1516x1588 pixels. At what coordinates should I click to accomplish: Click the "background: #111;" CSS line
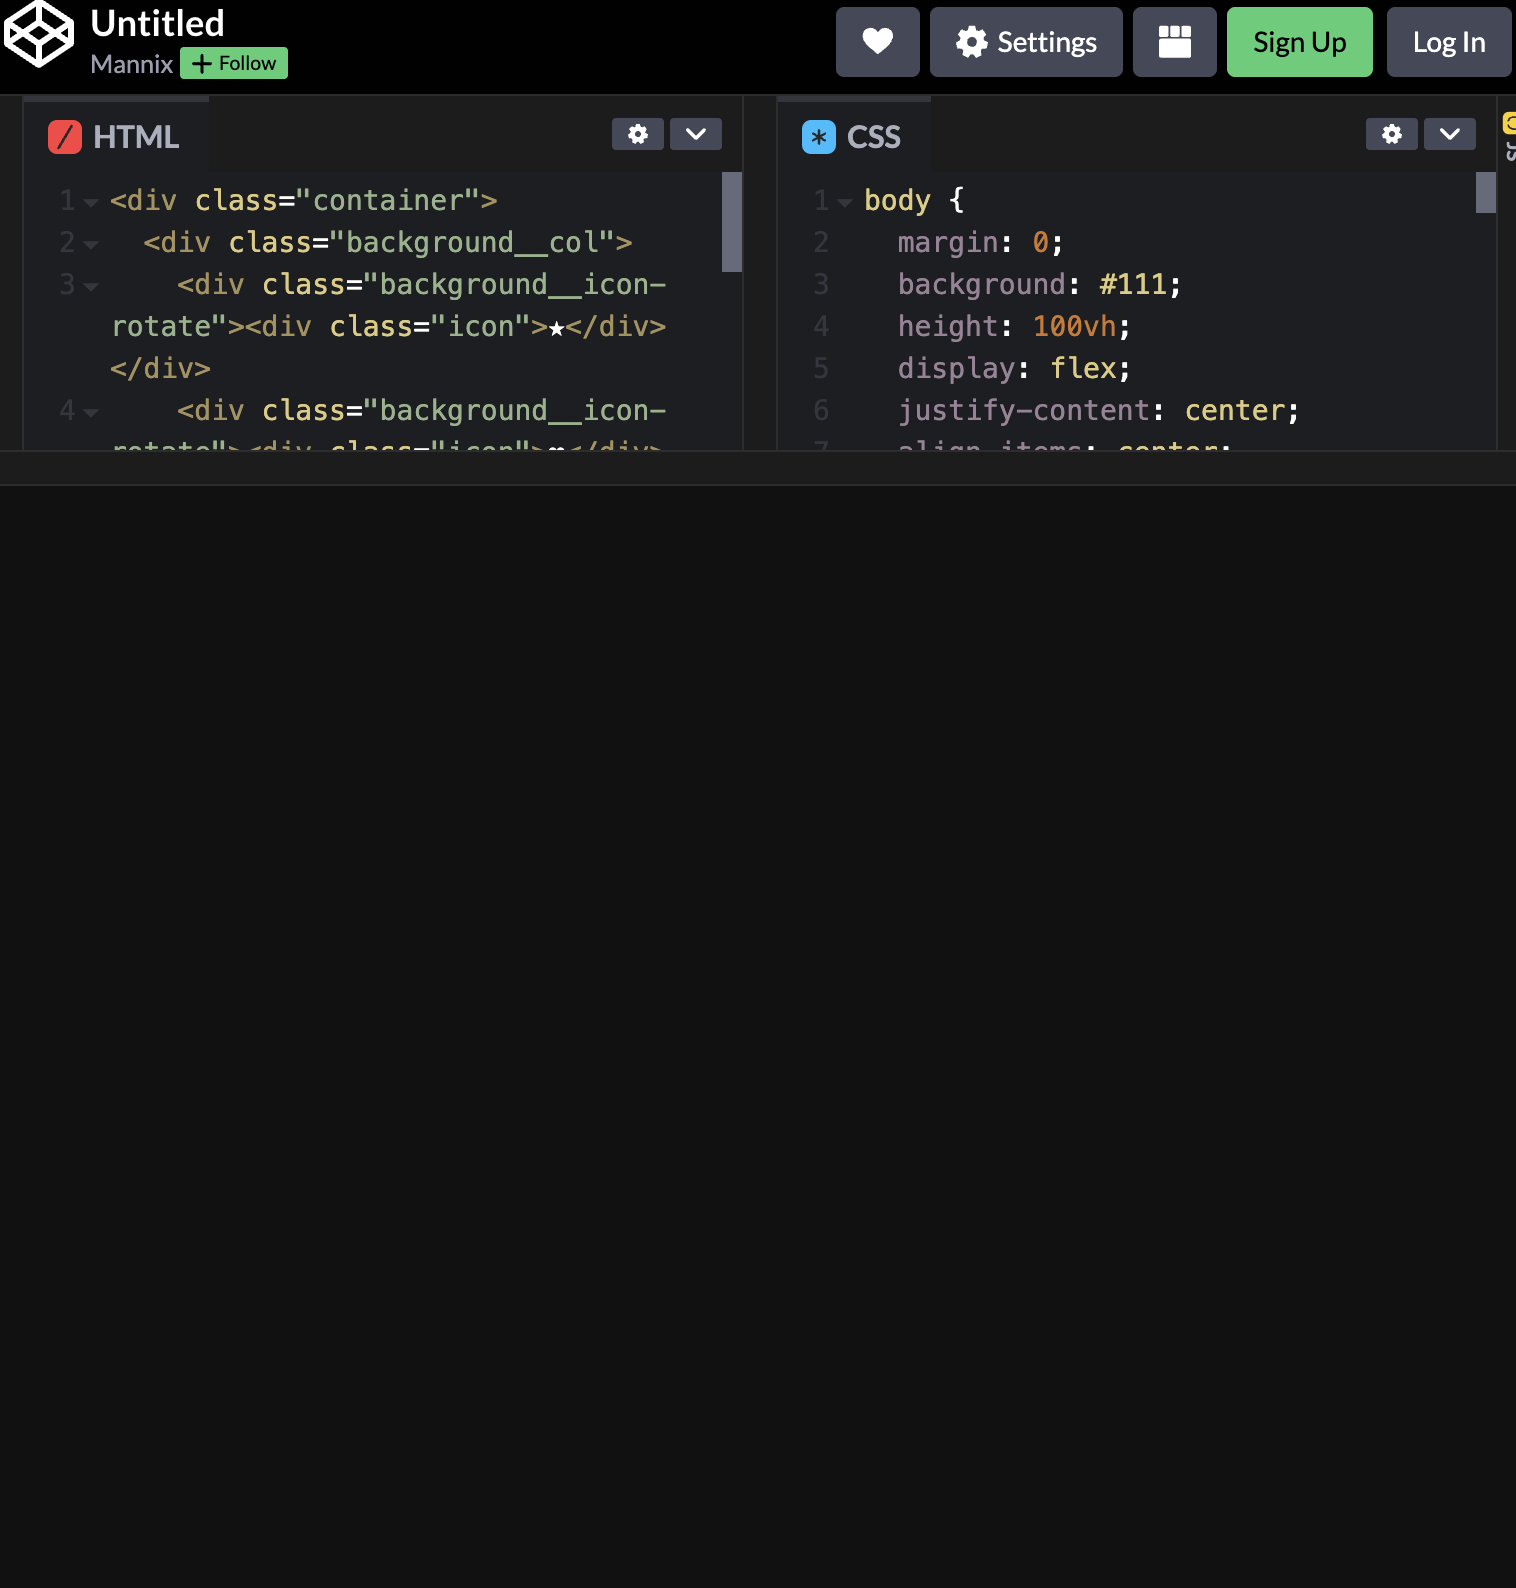coord(1039,284)
